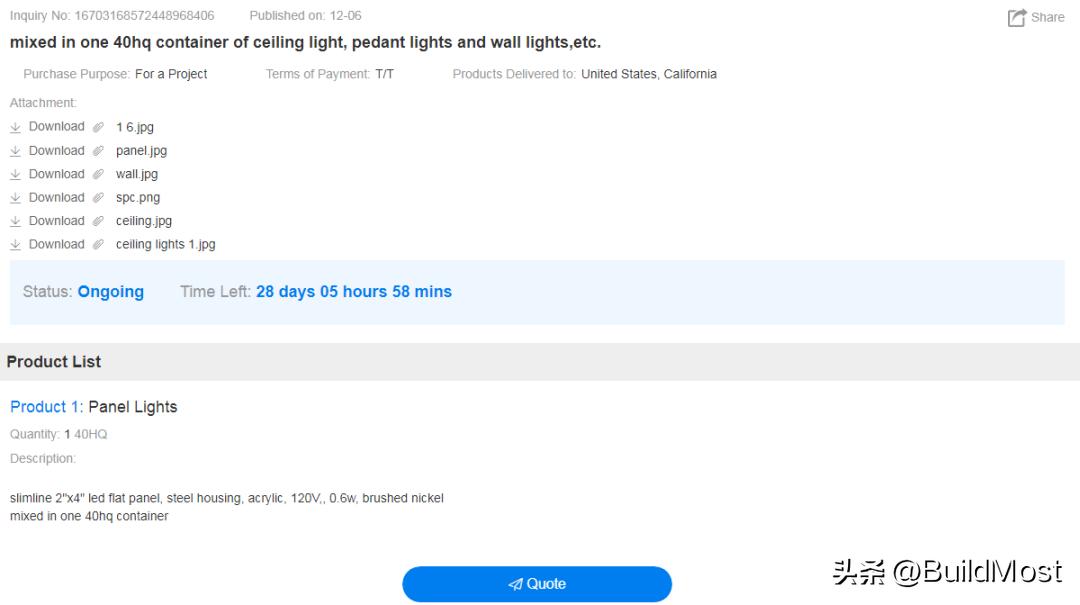The image size is (1080, 605).
Task: Click the download arrow icon for 1 6.jpg
Action: pyautogui.click(x=15, y=127)
